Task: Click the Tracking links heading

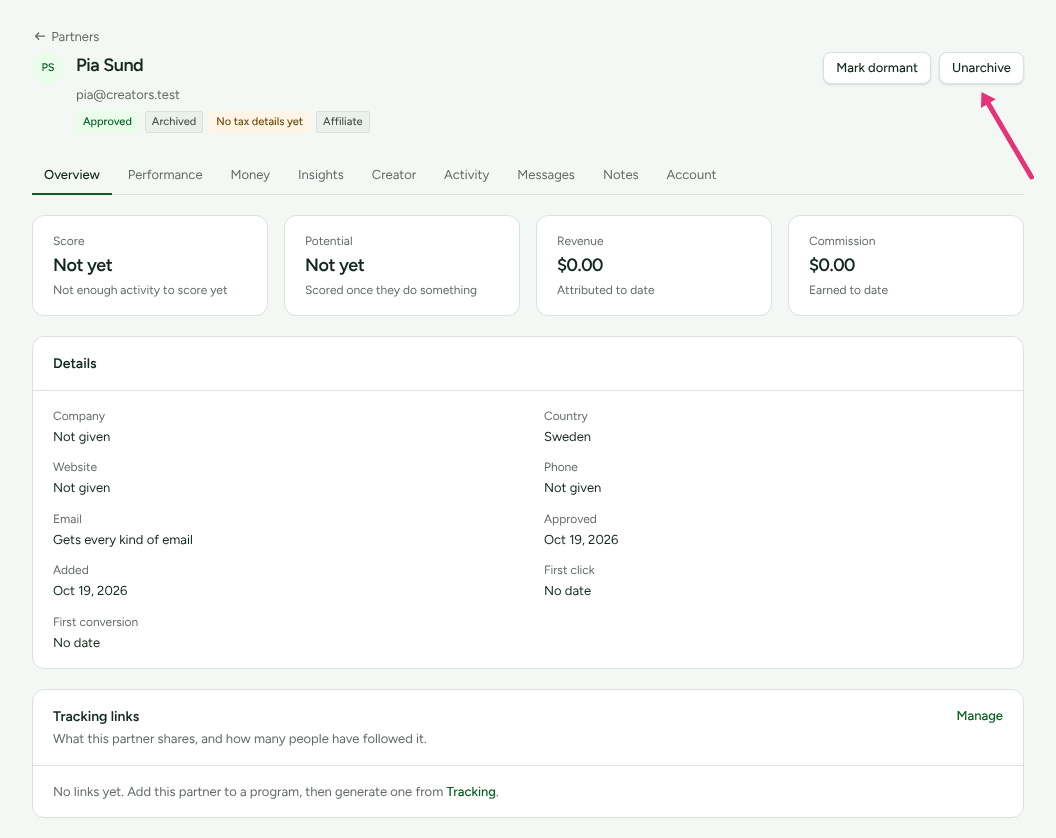Action: tap(96, 717)
